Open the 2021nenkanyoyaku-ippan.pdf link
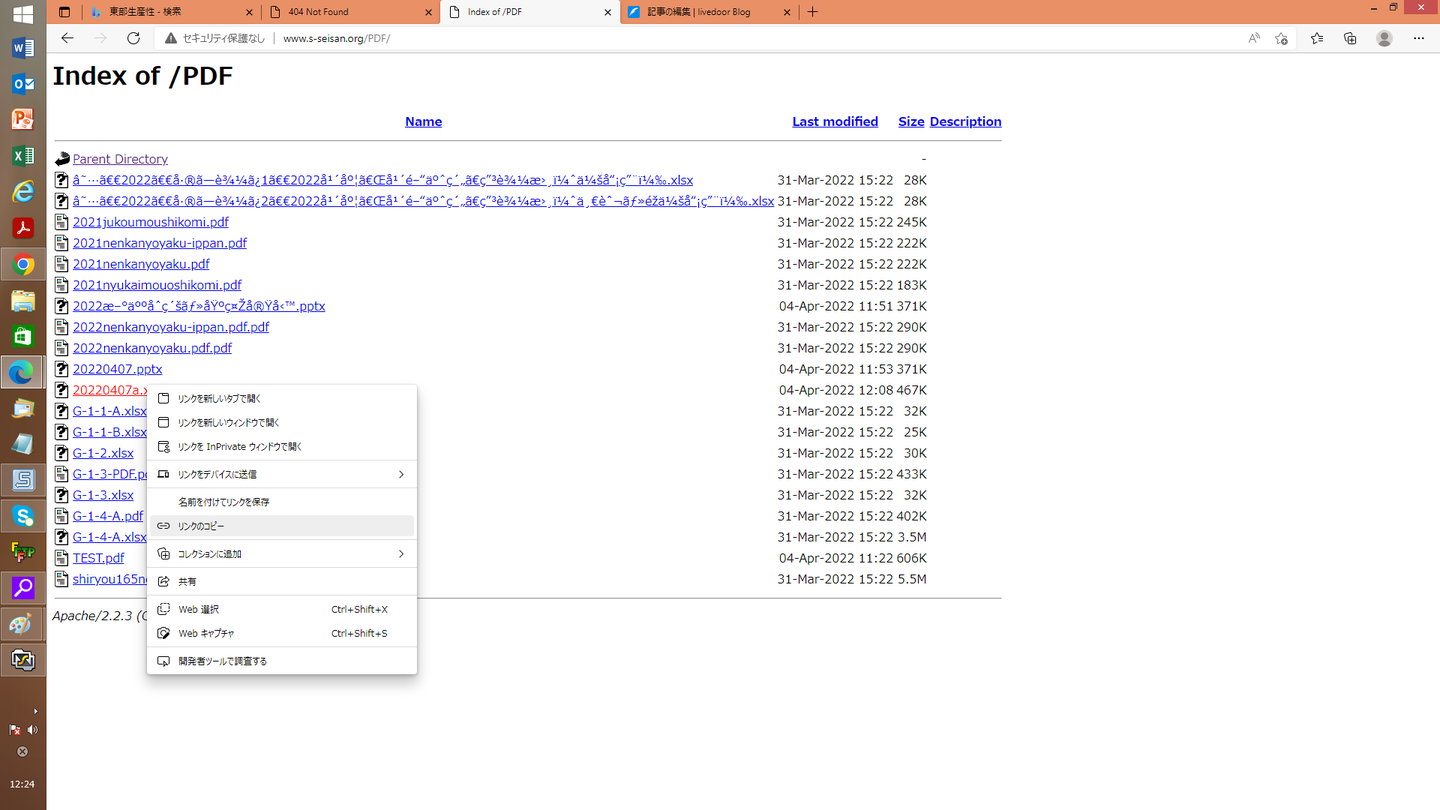Viewport: 1440px width, 810px height. pyautogui.click(x=159, y=243)
